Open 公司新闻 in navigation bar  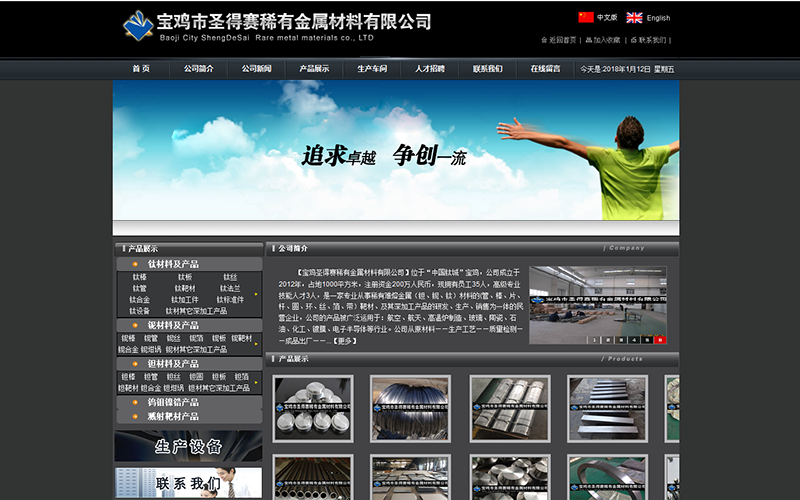pos(256,69)
